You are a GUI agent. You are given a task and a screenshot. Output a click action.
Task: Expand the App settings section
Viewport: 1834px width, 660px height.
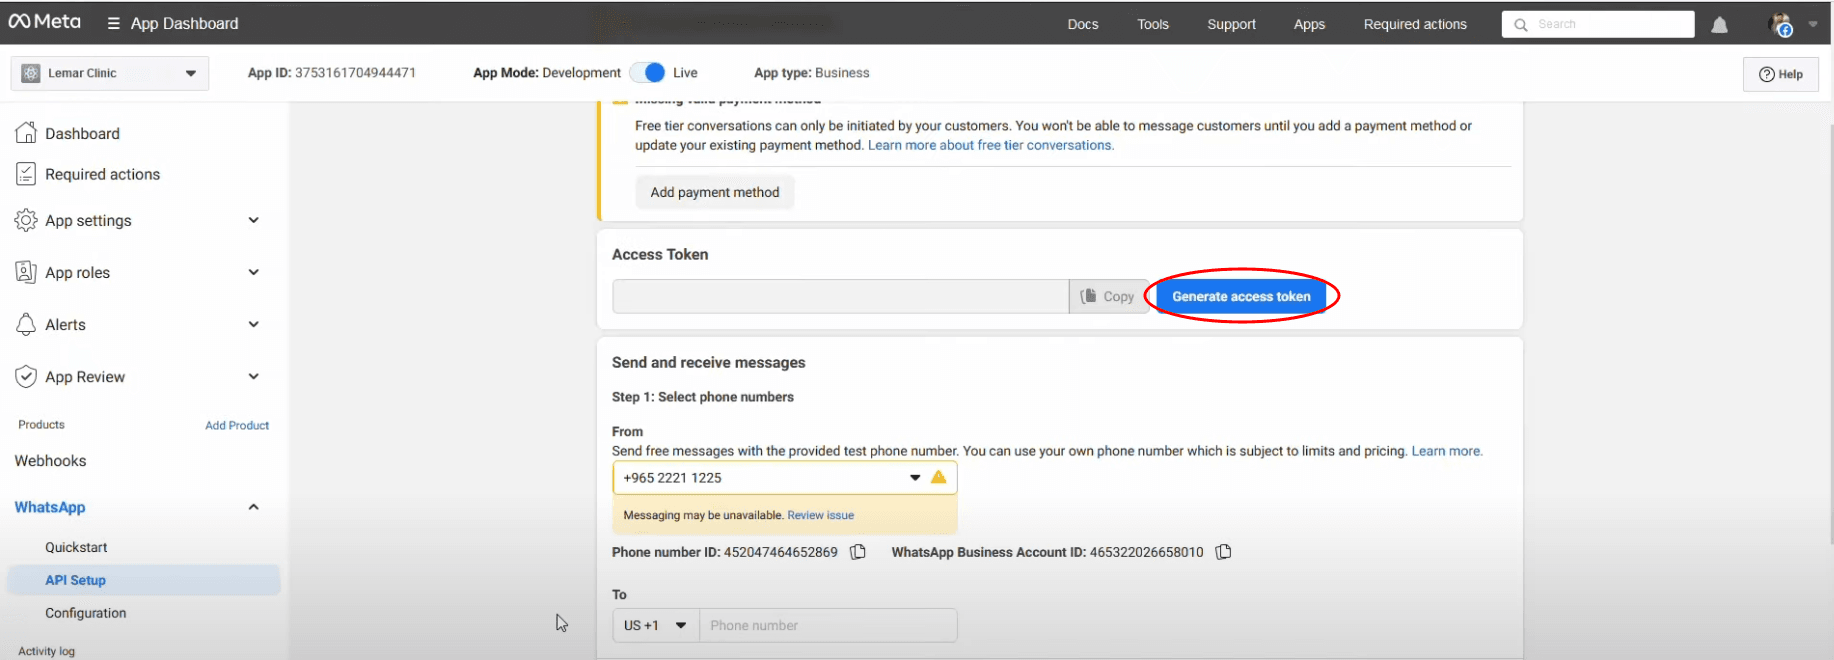253,220
